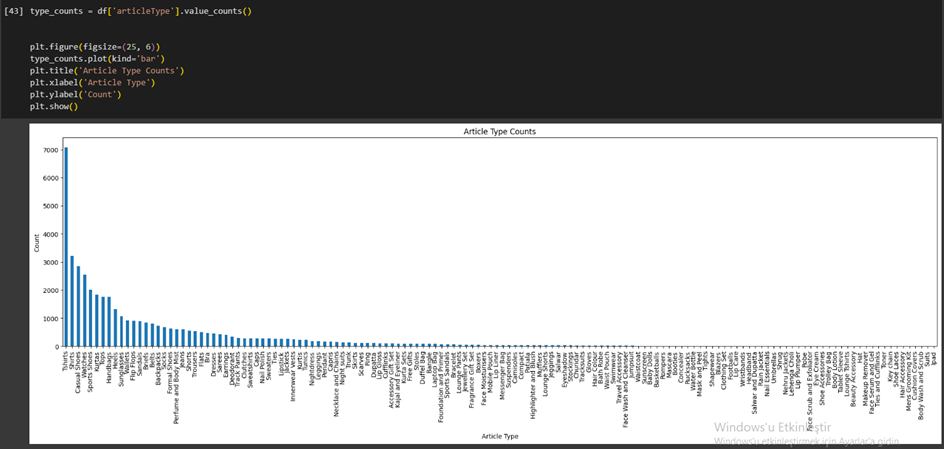This screenshot has height=449, width=944.
Task: Click the second tallest bar in chart
Action: (72, 301)
